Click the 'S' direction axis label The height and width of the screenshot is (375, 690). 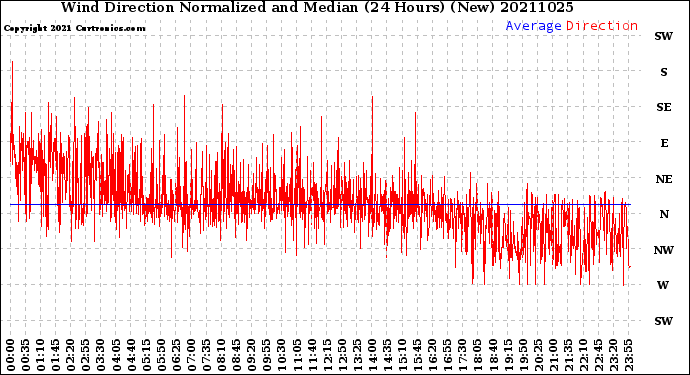664,72
